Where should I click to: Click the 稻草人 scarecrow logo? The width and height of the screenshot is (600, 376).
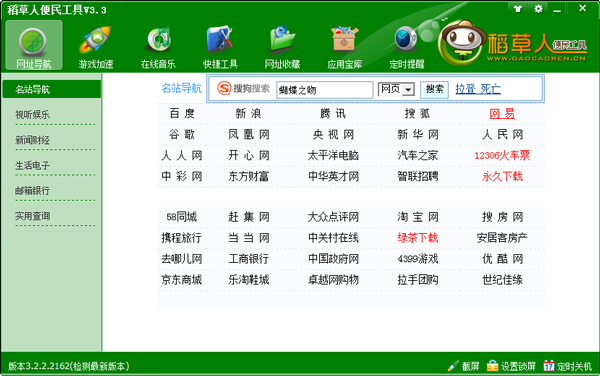(513, 43)
